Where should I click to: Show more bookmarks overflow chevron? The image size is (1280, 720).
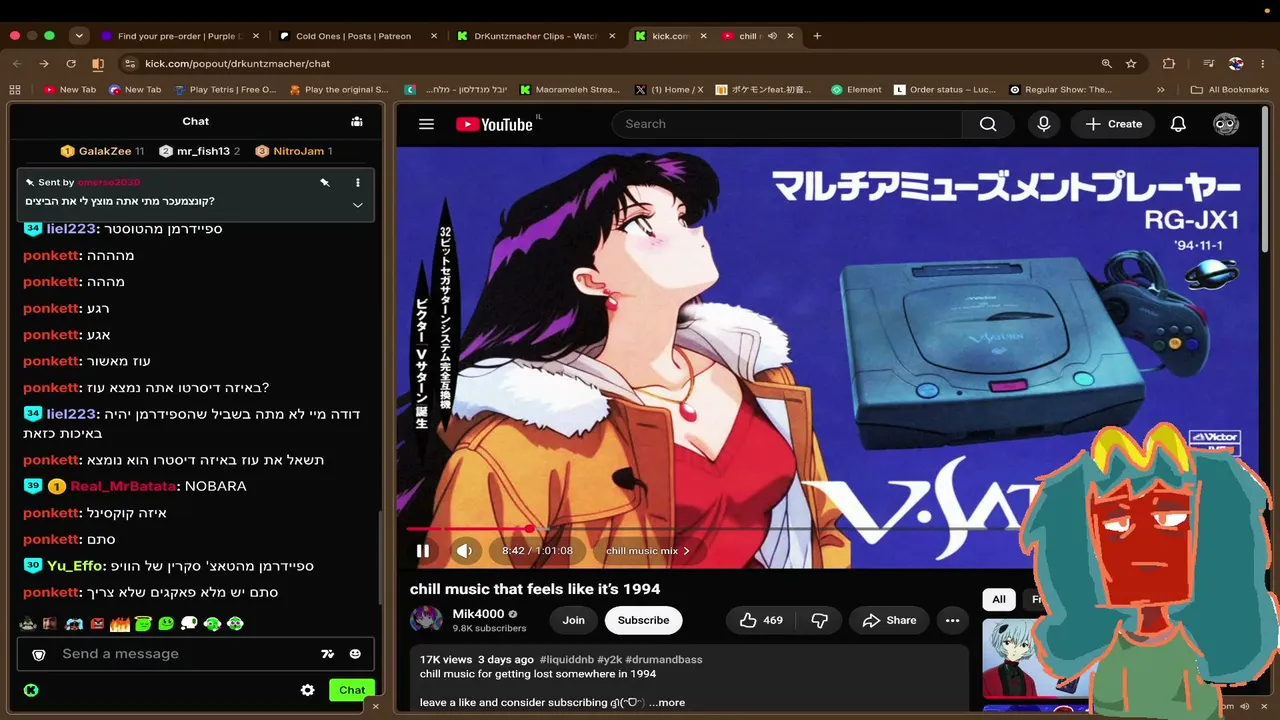tap(1160, 89)
